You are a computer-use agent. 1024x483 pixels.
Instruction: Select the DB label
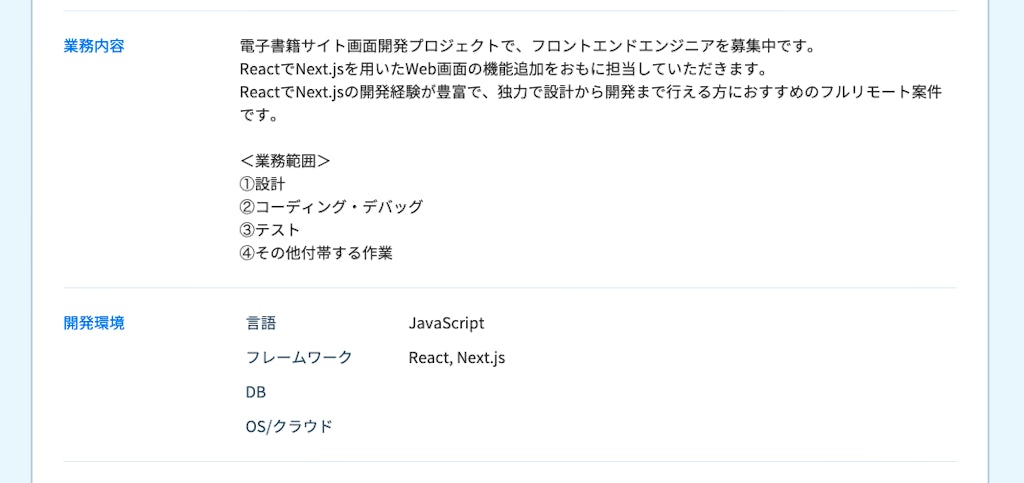(256, 392)
